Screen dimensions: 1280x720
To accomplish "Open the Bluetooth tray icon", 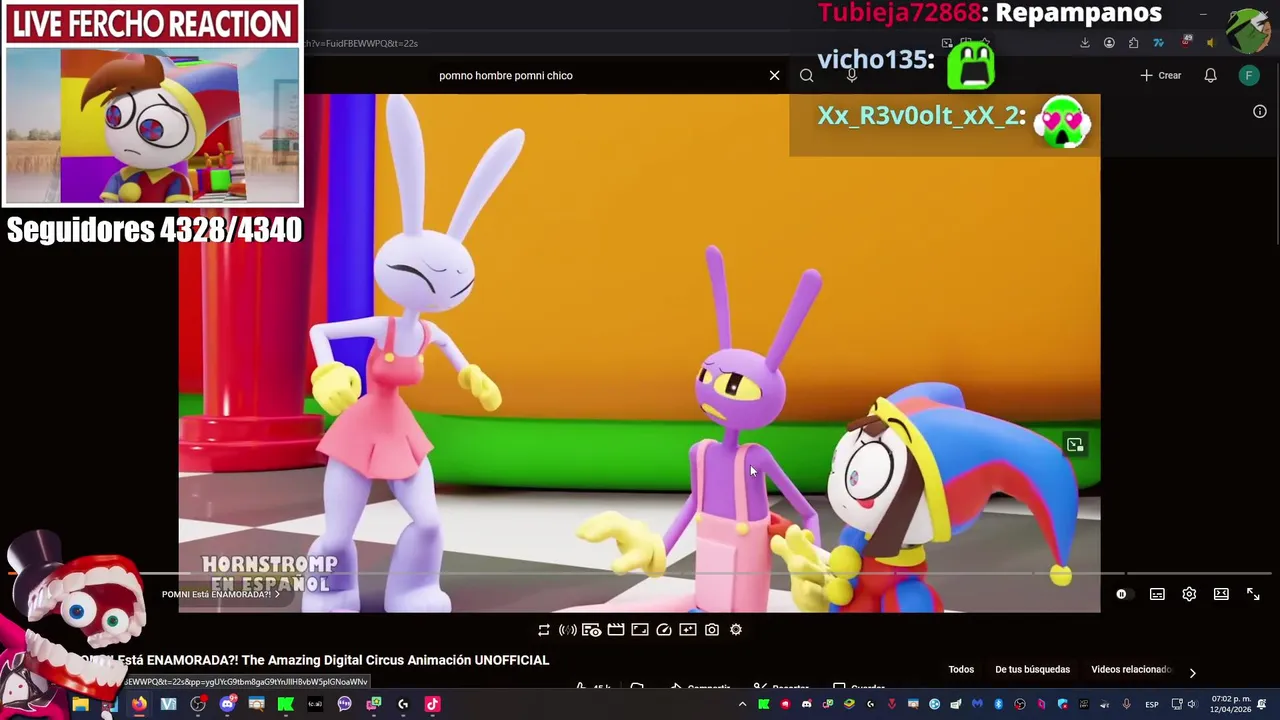I will 998,704.
